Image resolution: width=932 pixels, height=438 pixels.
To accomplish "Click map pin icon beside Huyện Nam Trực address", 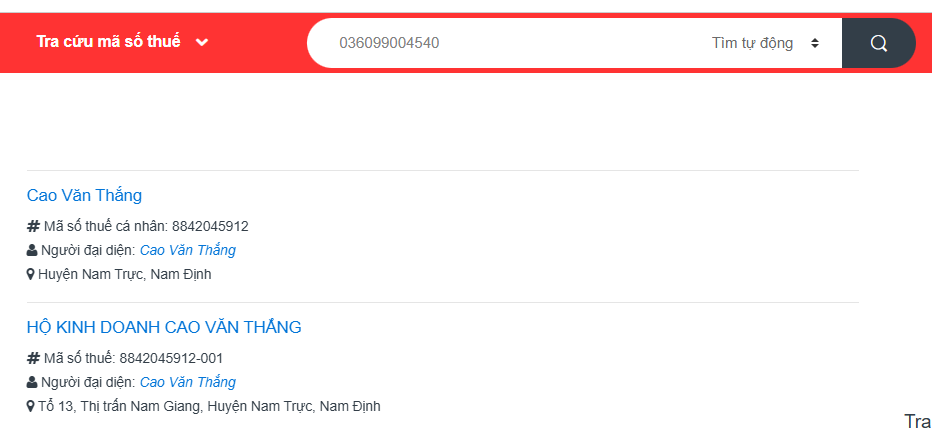I will (31, 274).
